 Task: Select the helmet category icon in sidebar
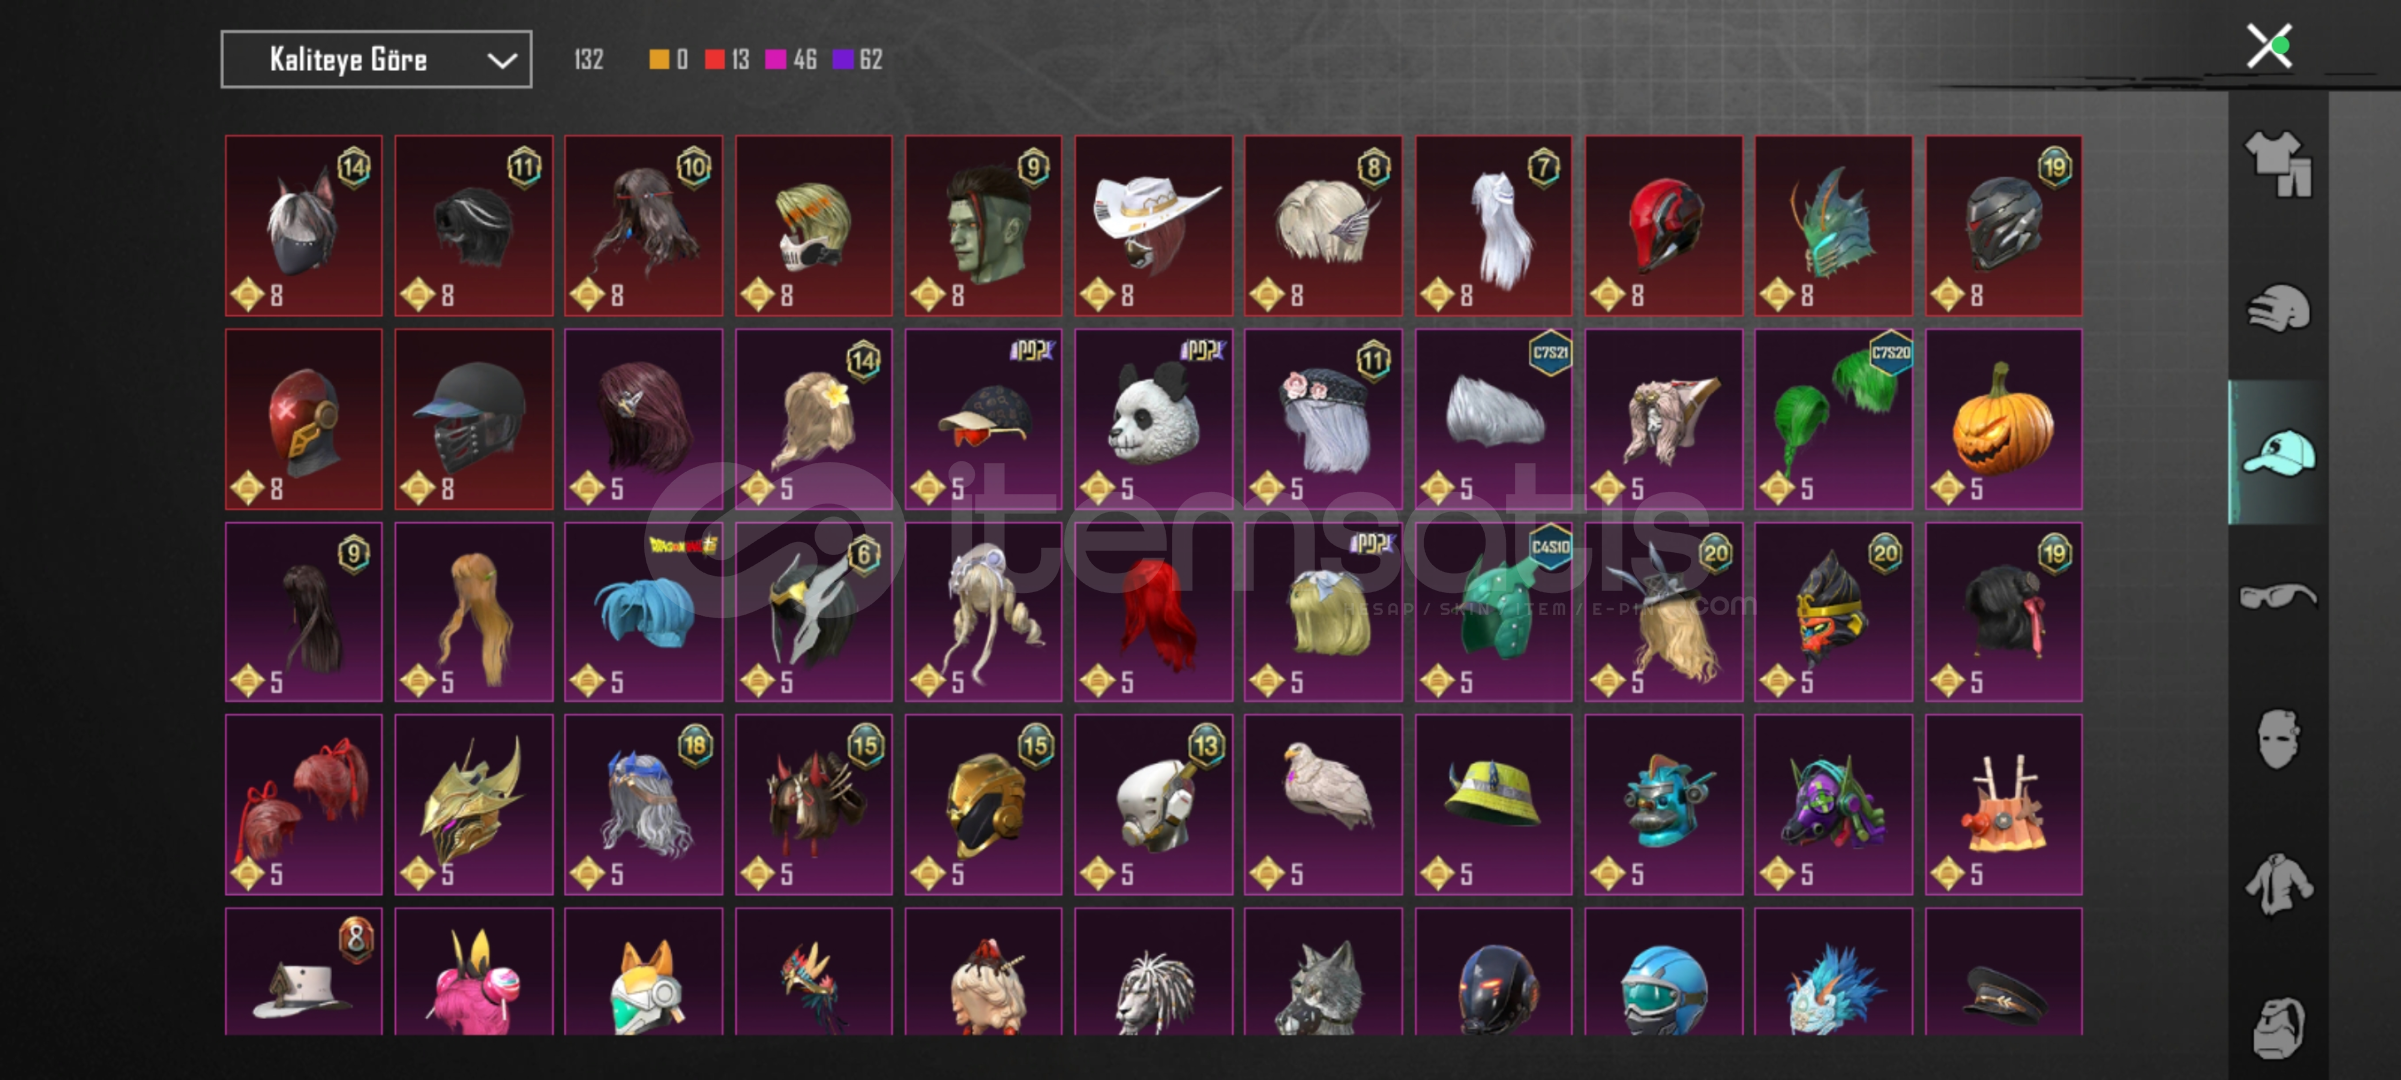click(x=2279, y=308)
